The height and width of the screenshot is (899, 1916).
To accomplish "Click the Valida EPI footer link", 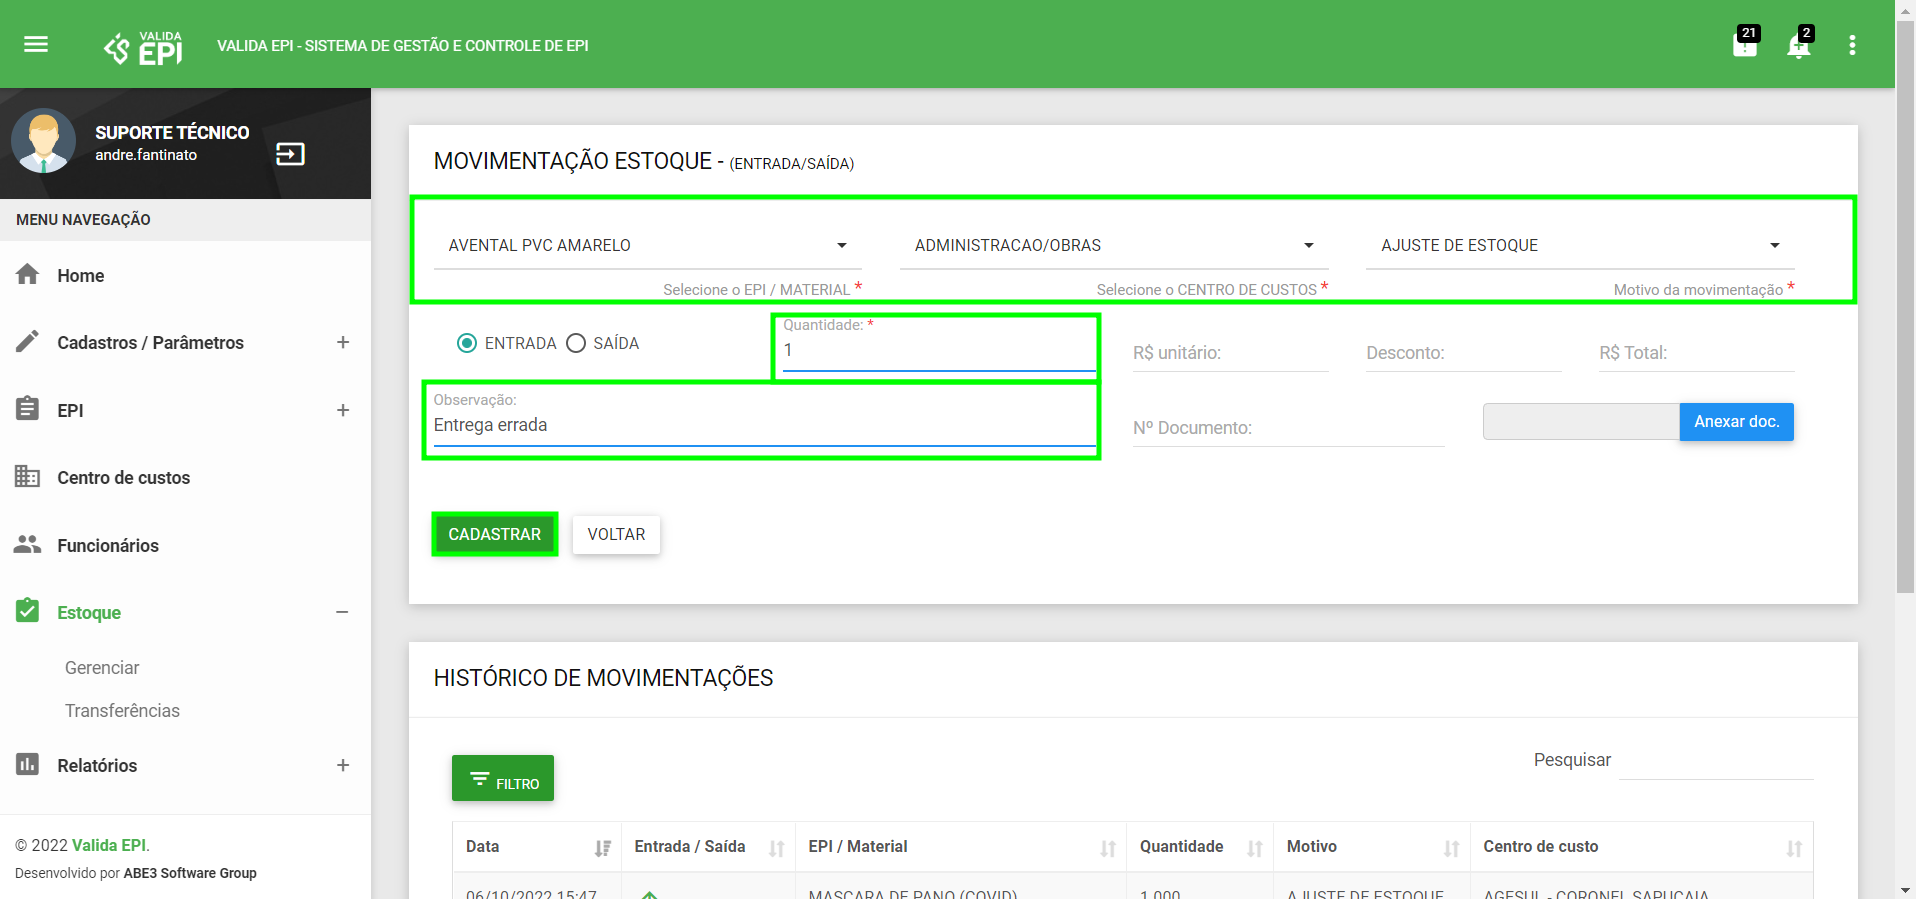I will 109,845.
